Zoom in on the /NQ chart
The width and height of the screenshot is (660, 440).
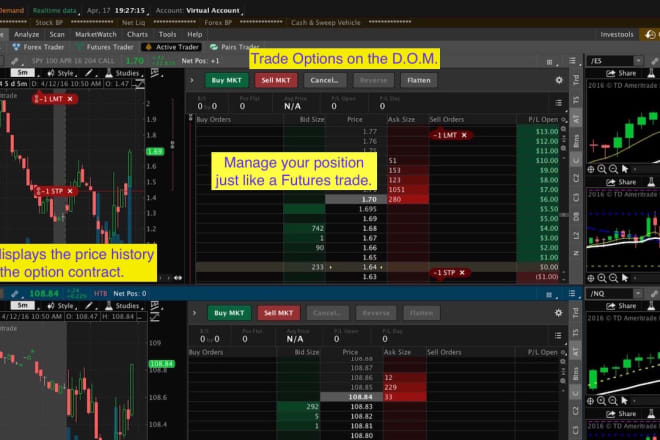tap(601, 401)
